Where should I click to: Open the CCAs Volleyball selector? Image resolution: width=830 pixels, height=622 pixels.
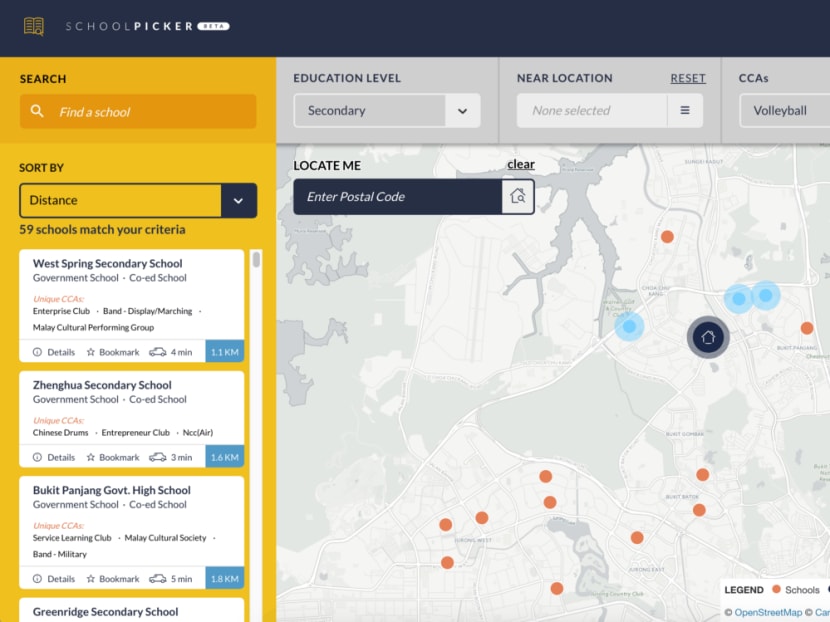[790, 110]
